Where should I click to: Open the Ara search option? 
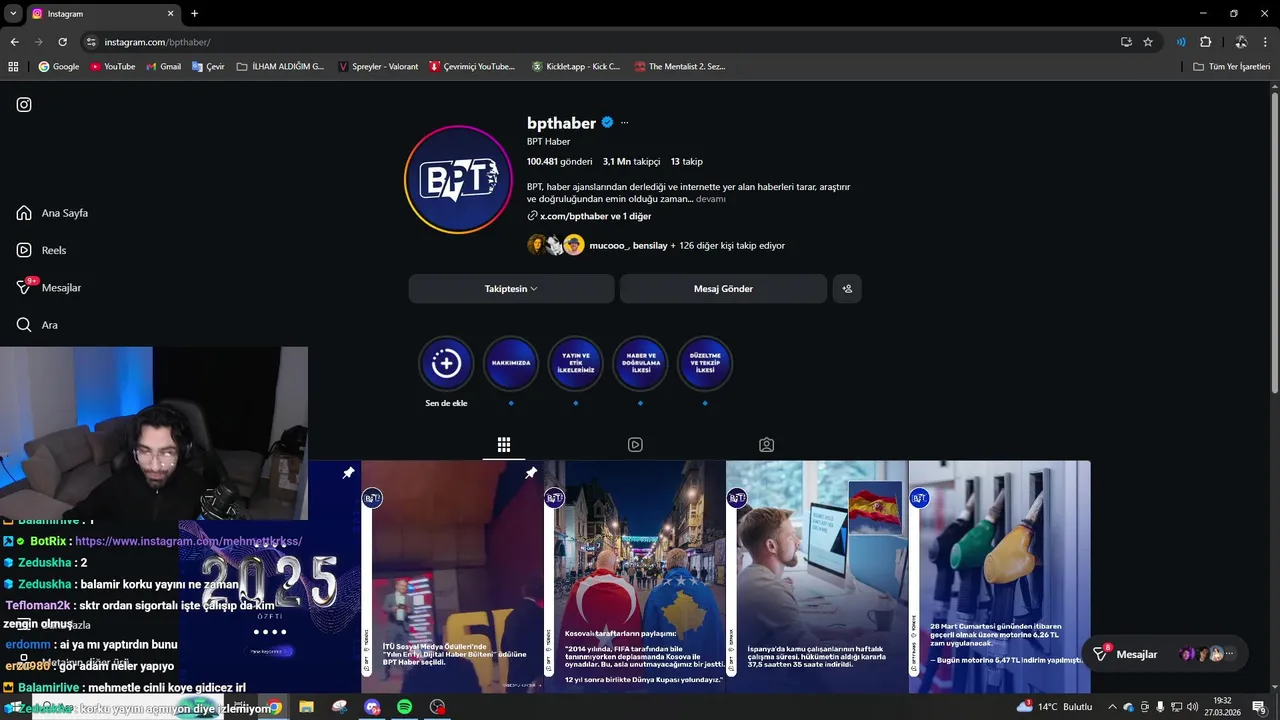(x=37, y=325)
